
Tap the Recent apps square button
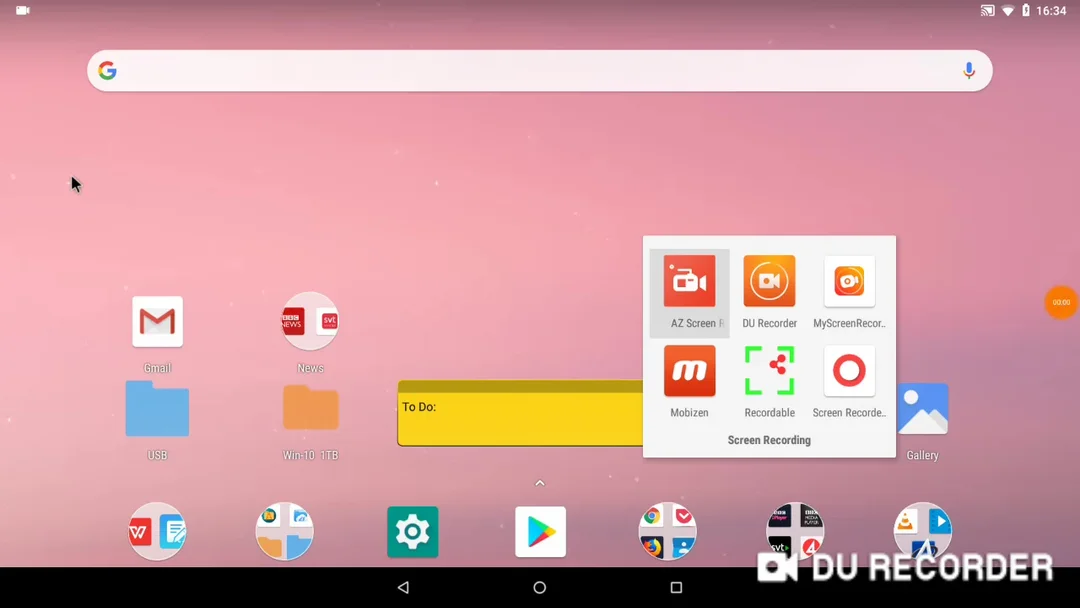(x=676, y=587)
